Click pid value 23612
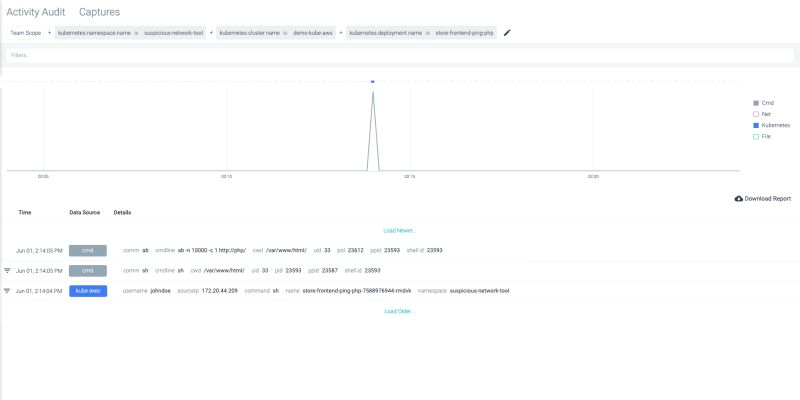 [356, 251]
